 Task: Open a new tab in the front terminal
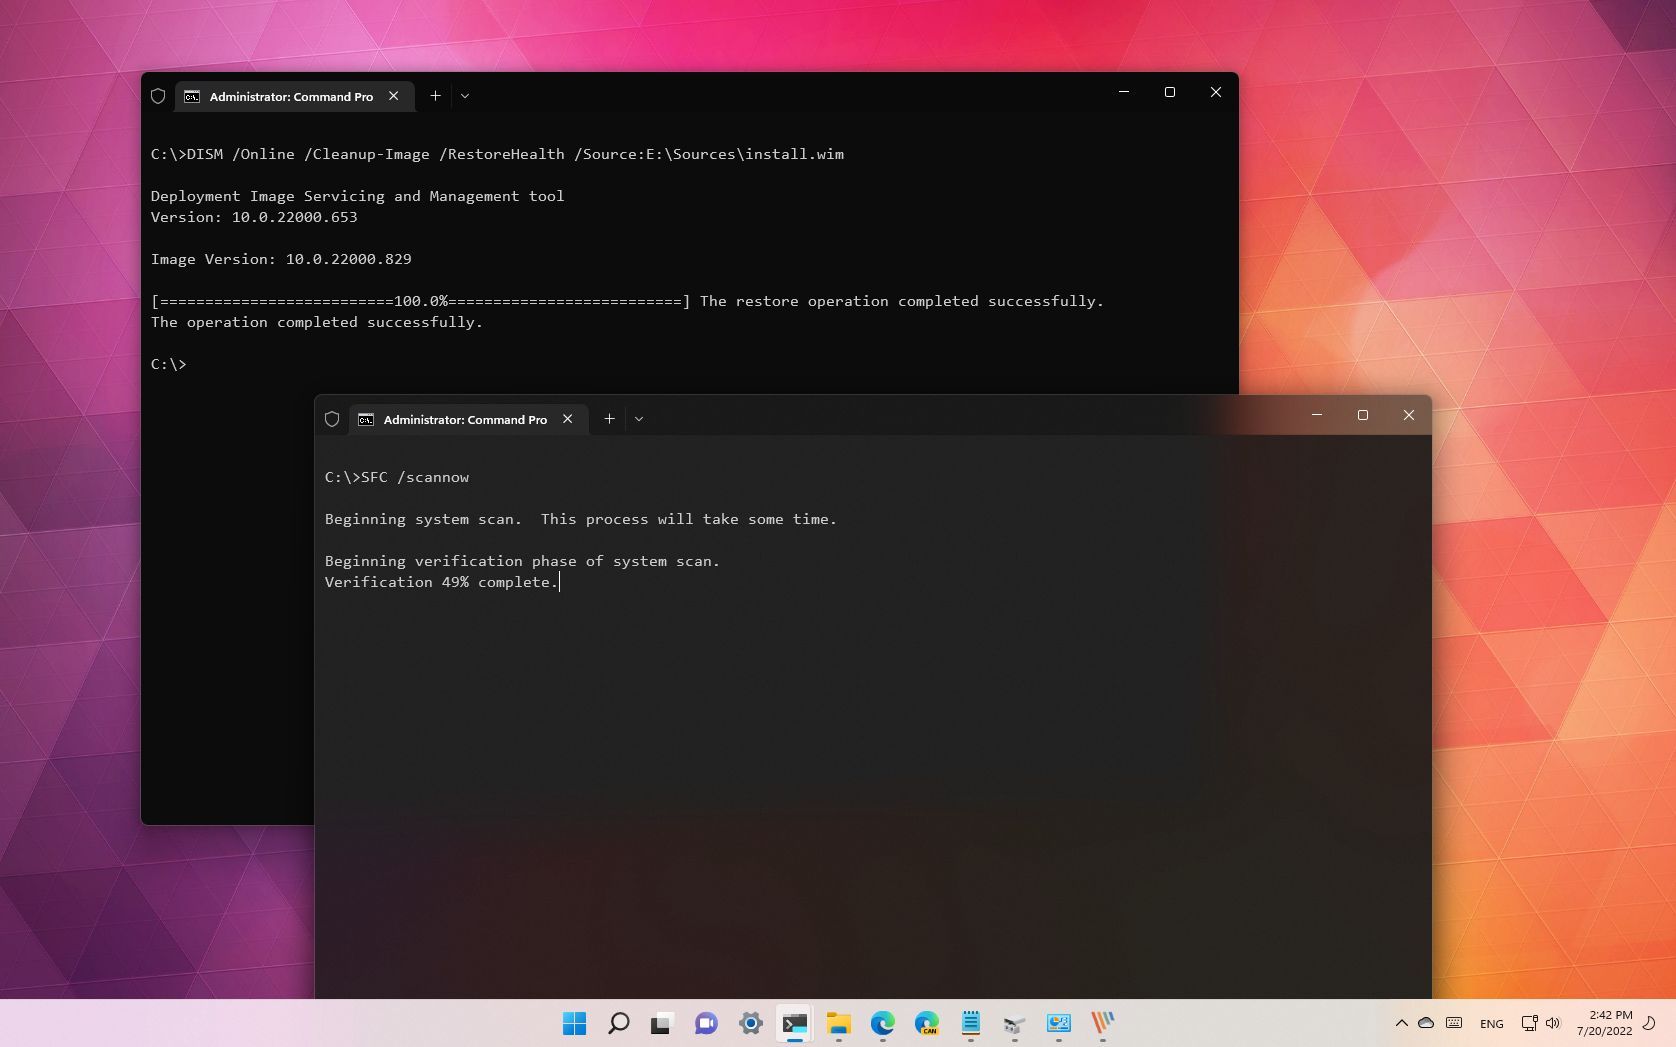click(x=610, y=419)
